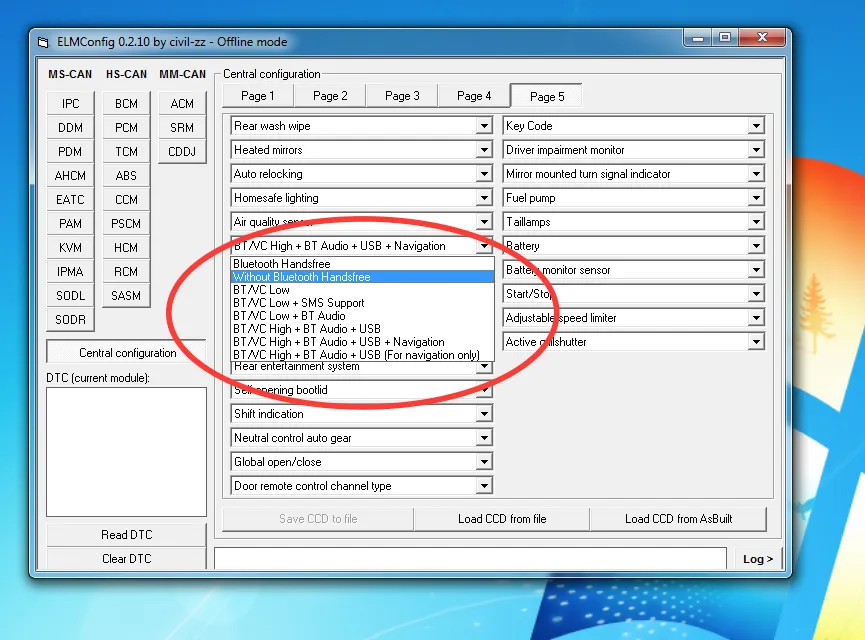Screen dimensions: 865x640
Task: Open the Fuel pump dropdown
Action: (x=756, y=198)
